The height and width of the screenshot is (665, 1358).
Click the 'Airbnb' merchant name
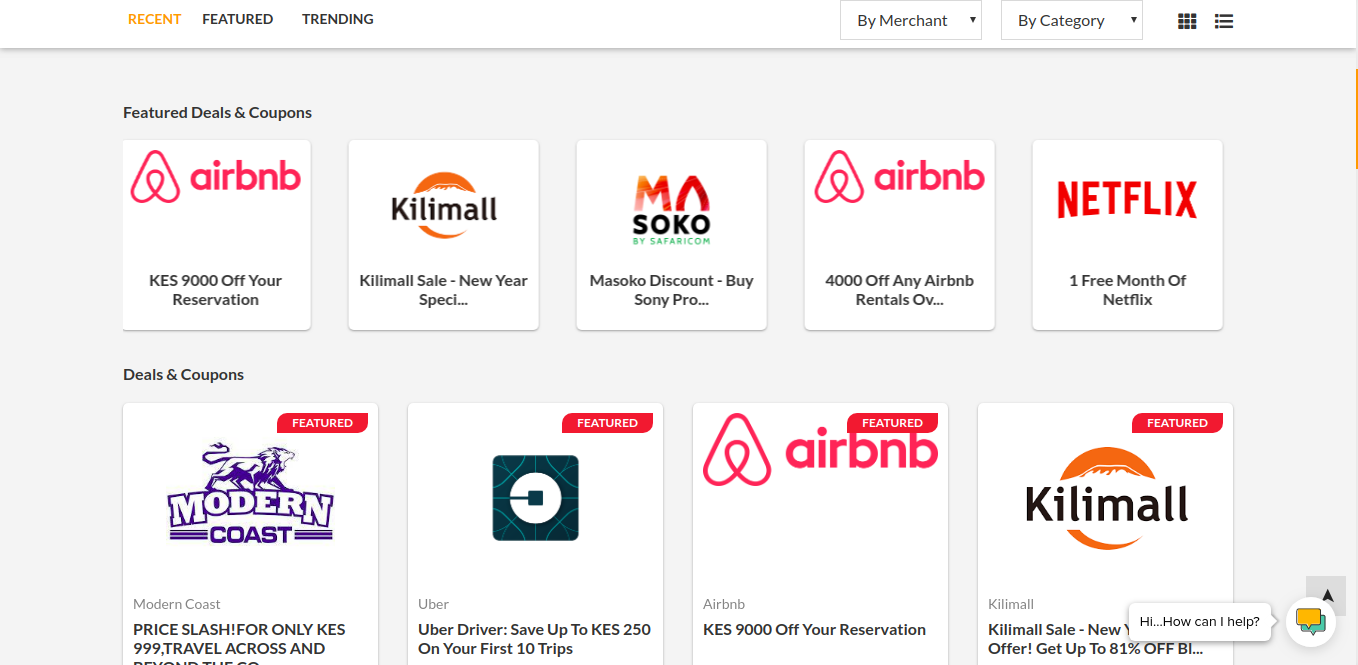tap(724, 604)
